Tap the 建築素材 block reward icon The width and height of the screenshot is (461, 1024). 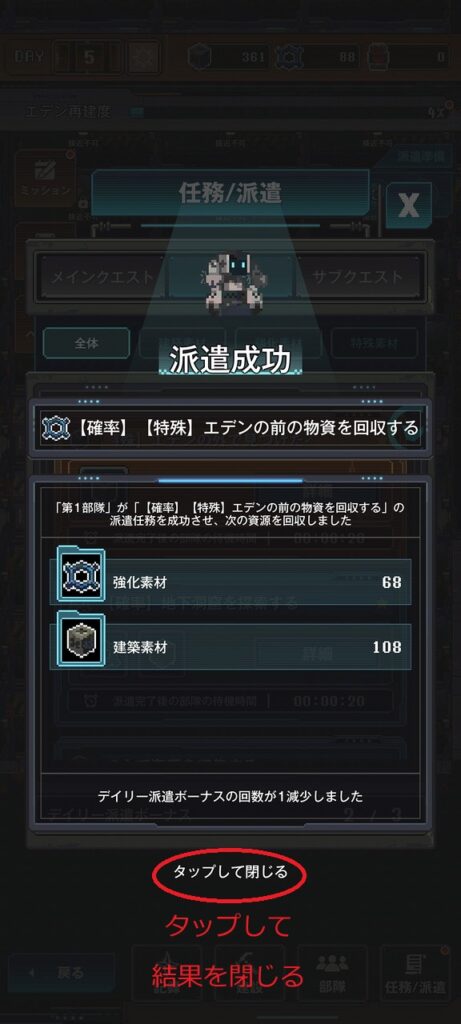click(82, 641)
